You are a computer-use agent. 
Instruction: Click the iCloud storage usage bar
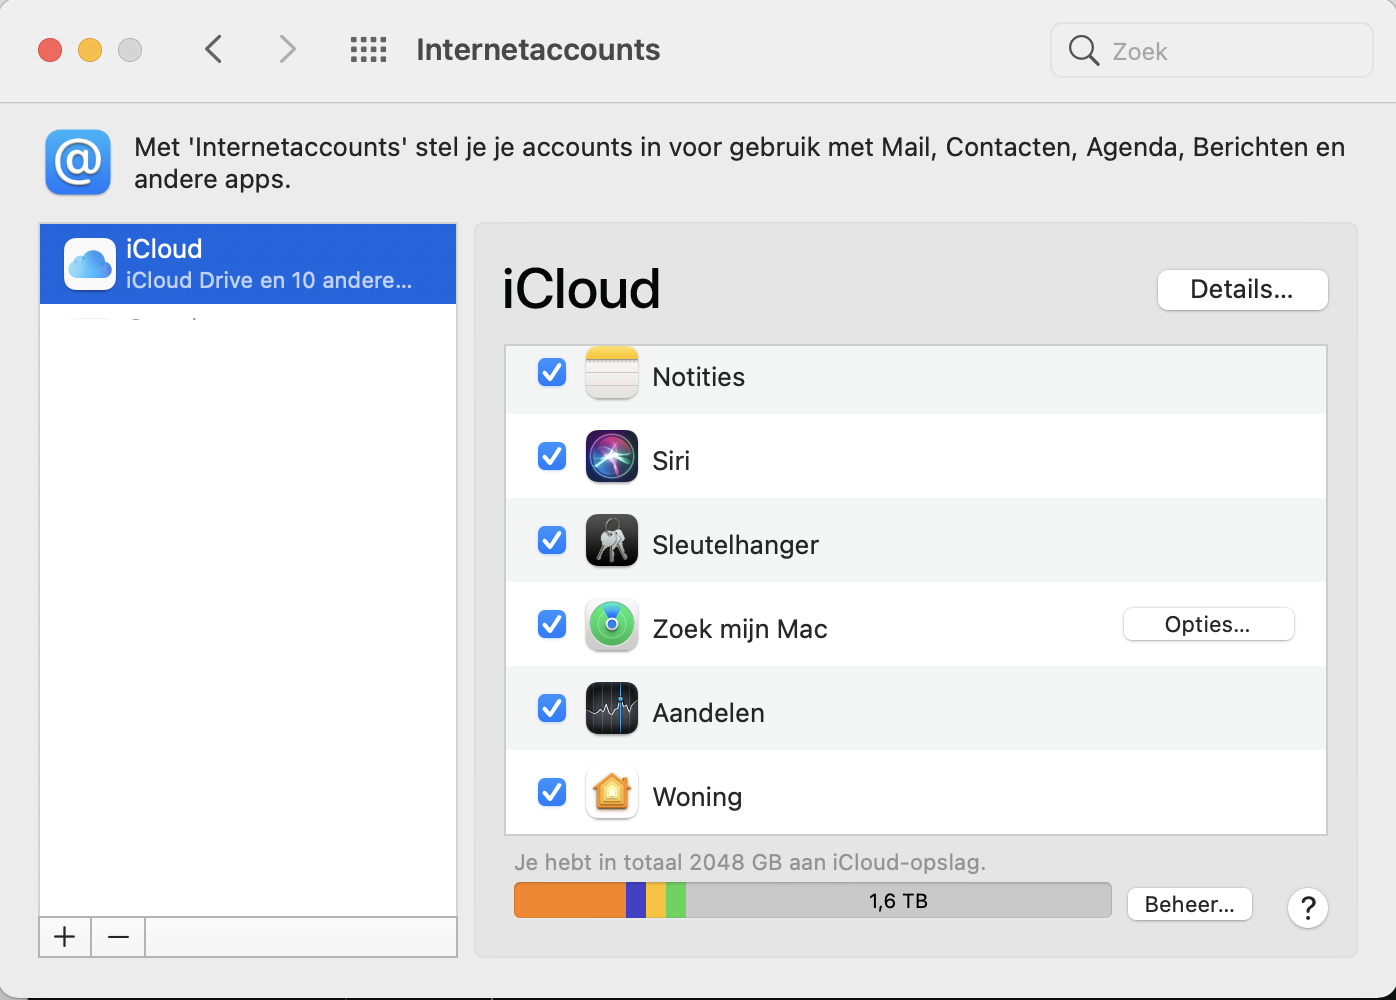click(812, 901)
